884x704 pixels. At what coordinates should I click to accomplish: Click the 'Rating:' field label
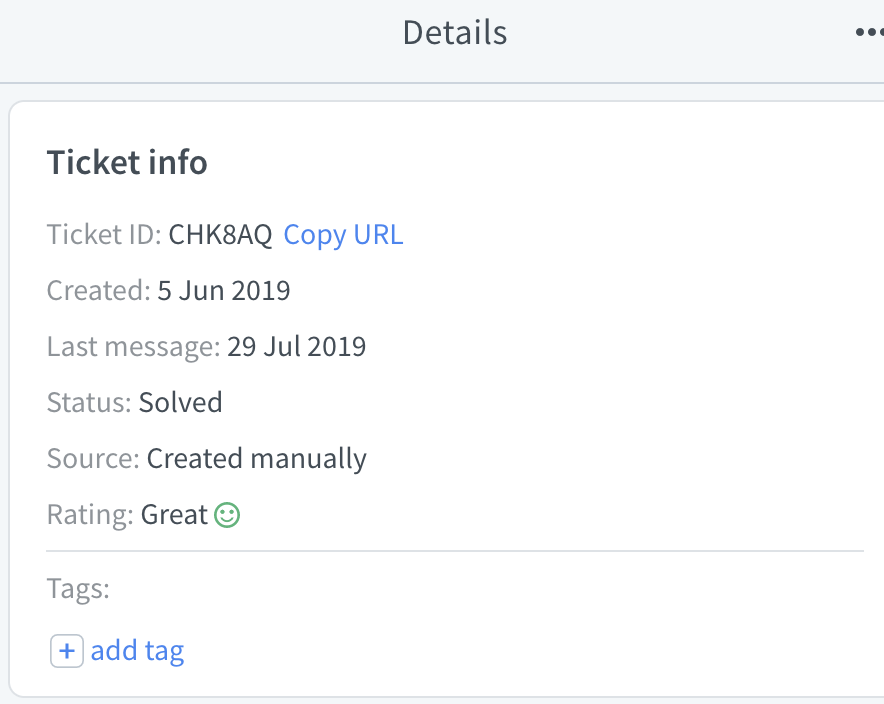(x=90, y=515)
